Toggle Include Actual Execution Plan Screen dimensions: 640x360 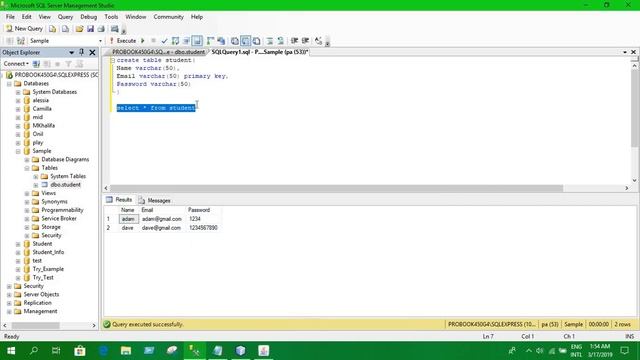point(210,41)
